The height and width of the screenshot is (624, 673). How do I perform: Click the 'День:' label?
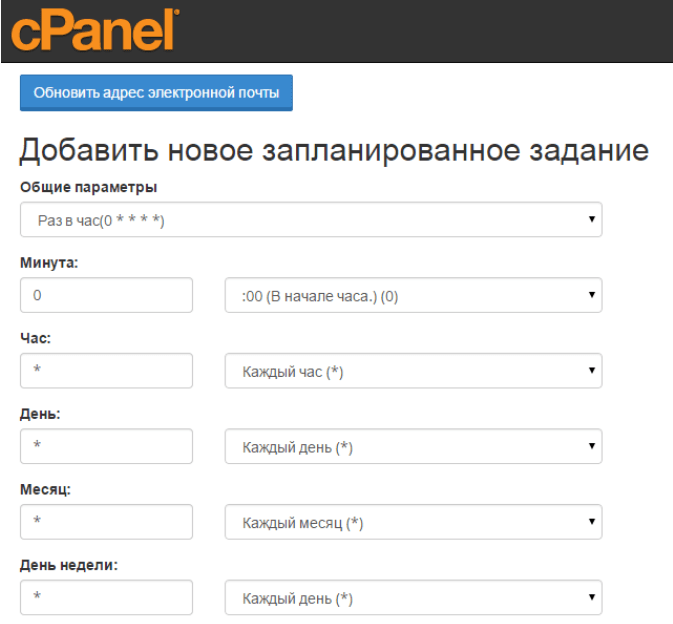(x=40, y=414)
